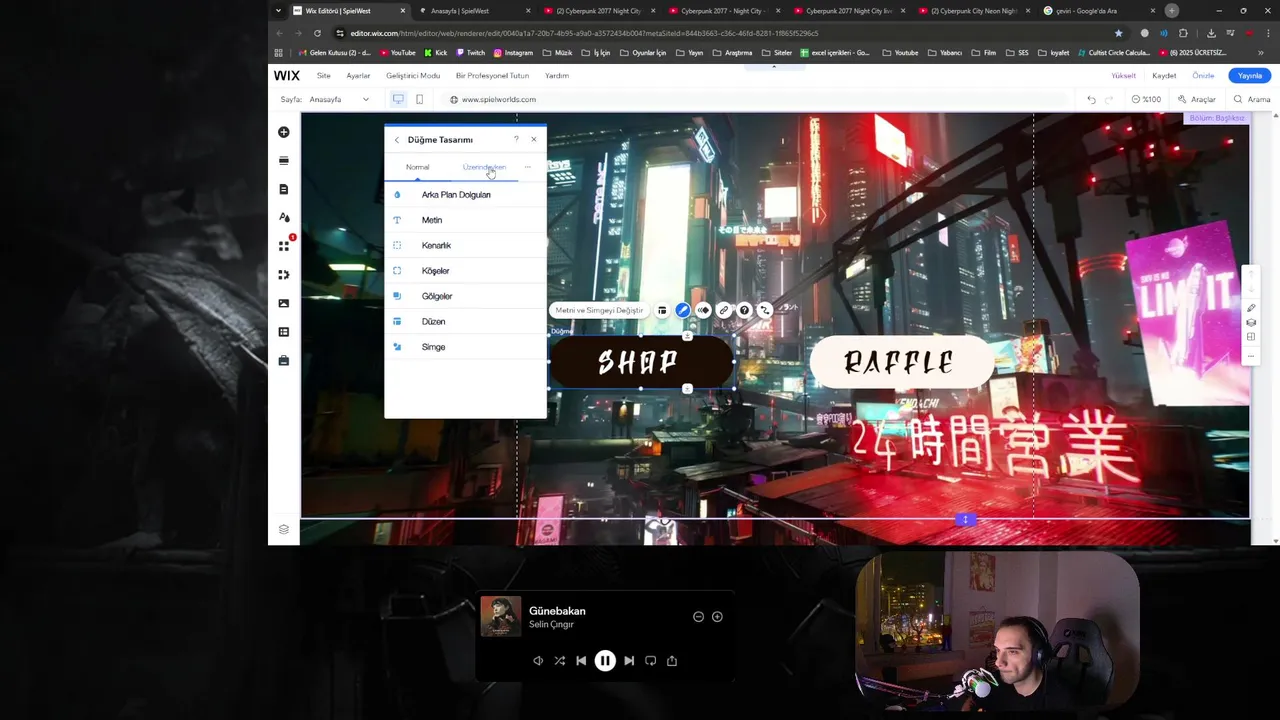Go to previous track in music player
The image size is (1280, 720).
click(x=581, y=660)
